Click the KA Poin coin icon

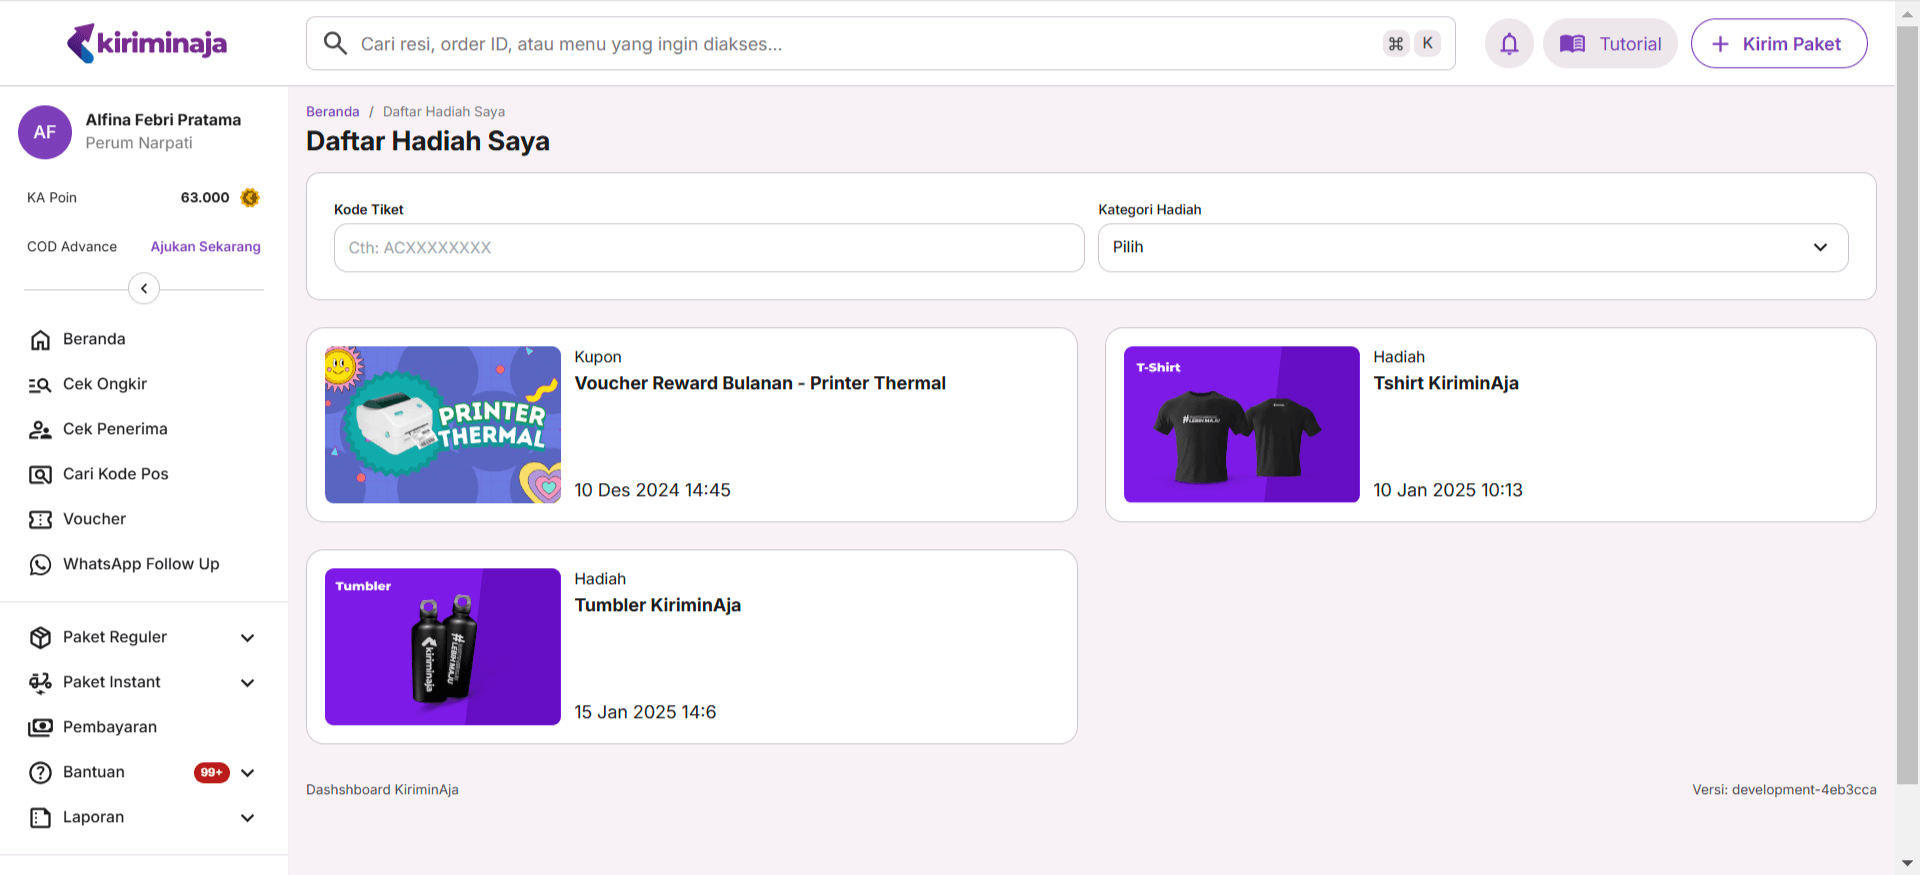coord(250,198)
